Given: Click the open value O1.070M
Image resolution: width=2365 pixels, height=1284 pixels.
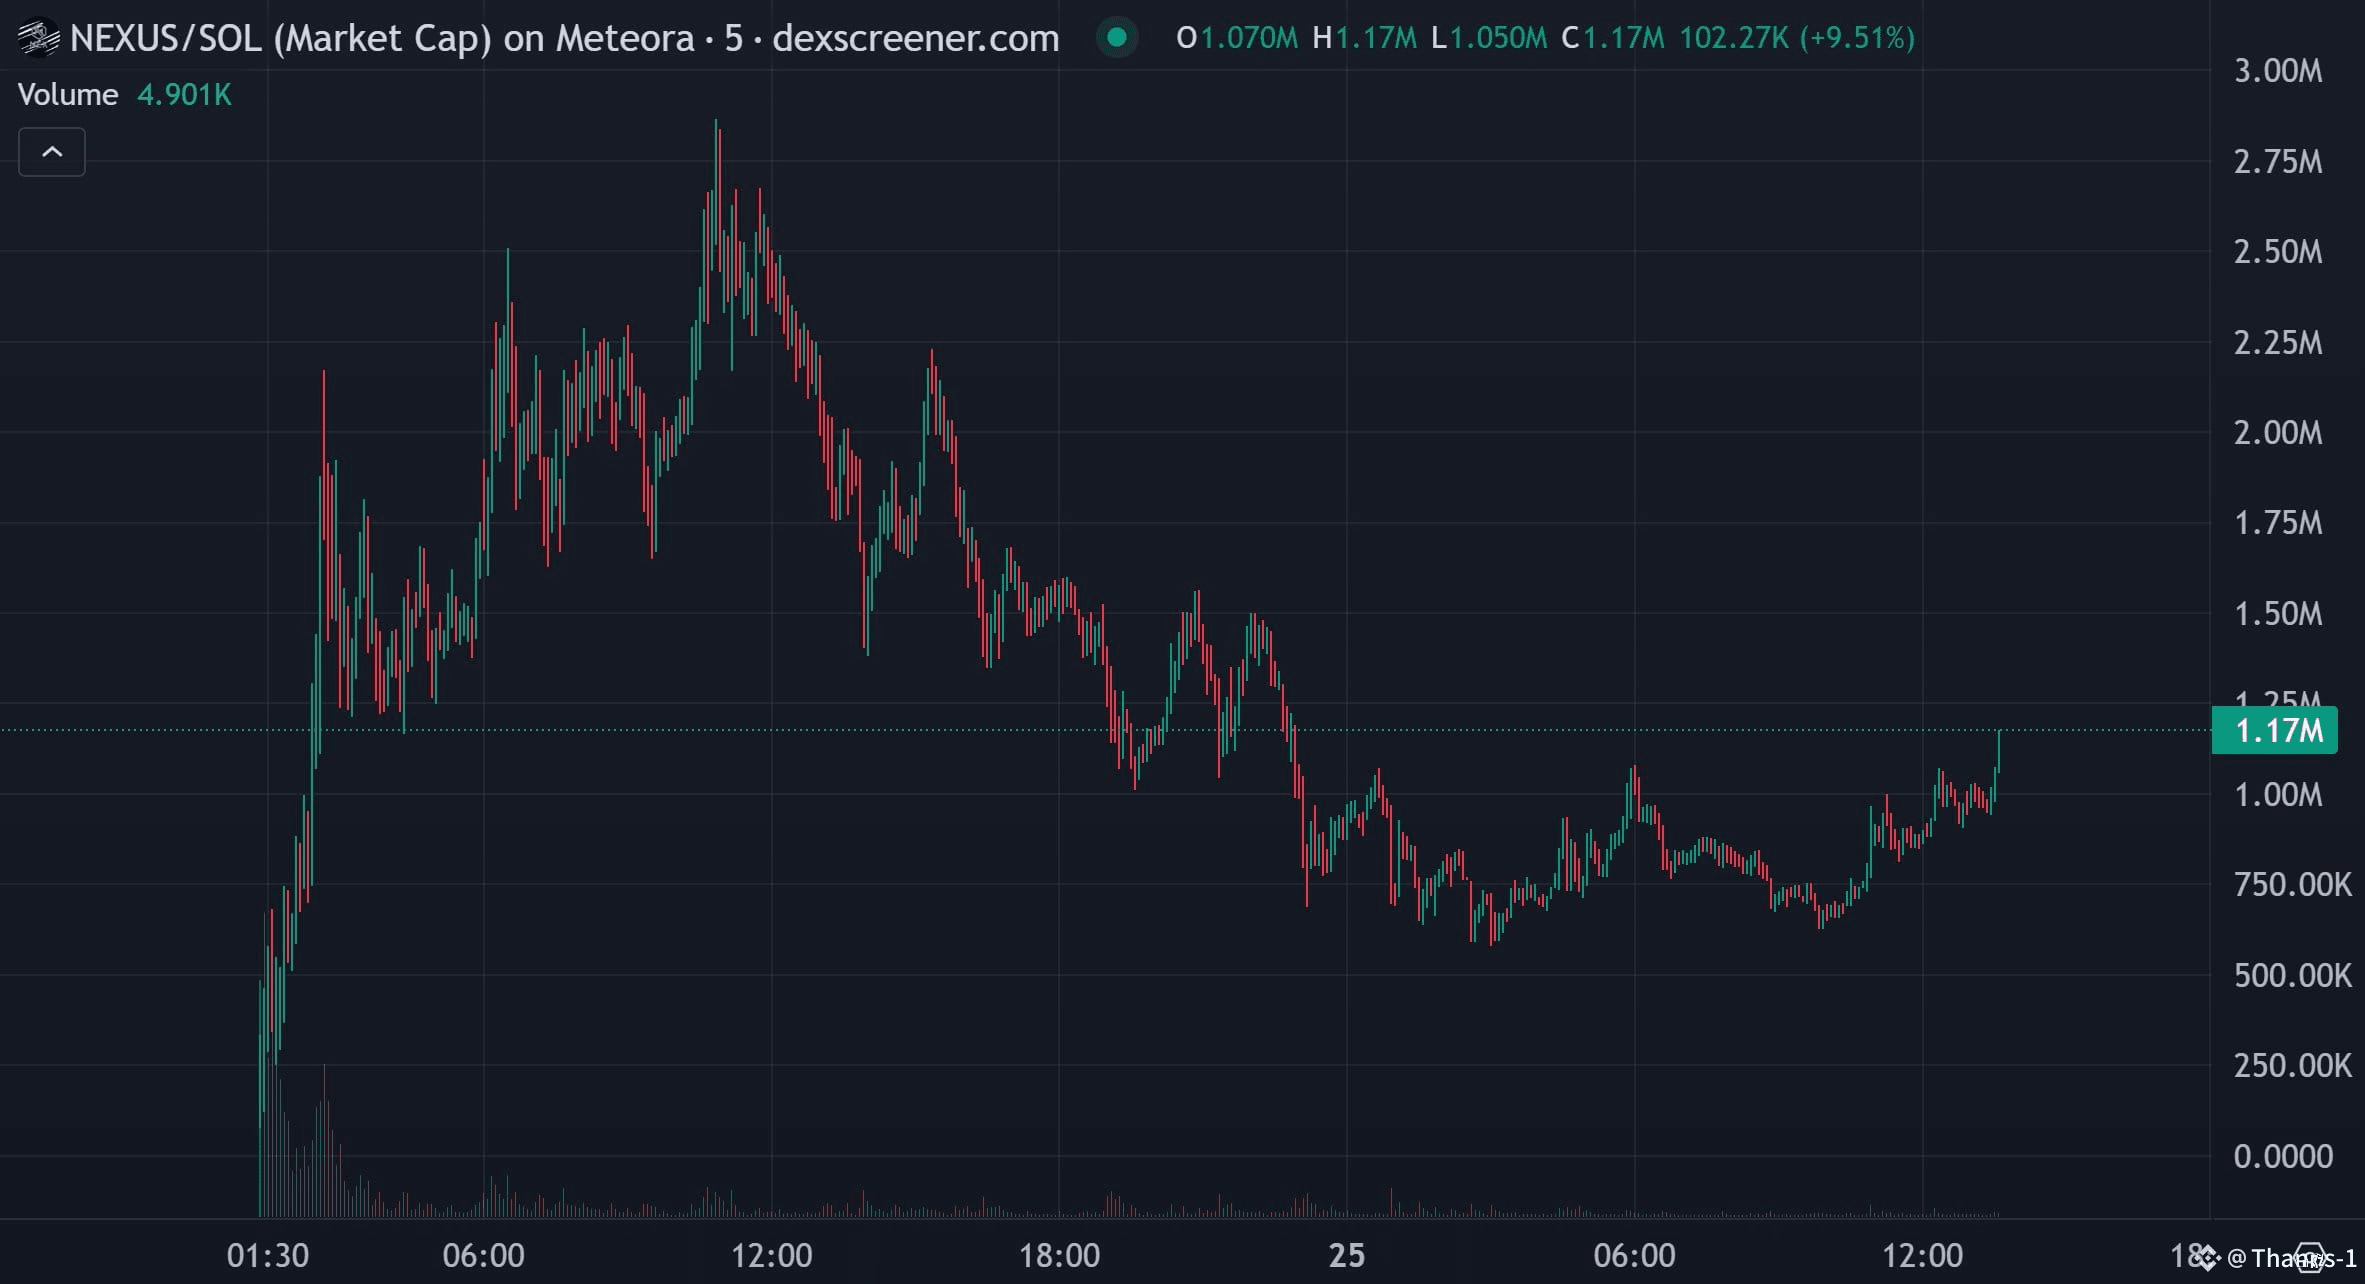Looking at the screenshot, I should point(1237,38).
